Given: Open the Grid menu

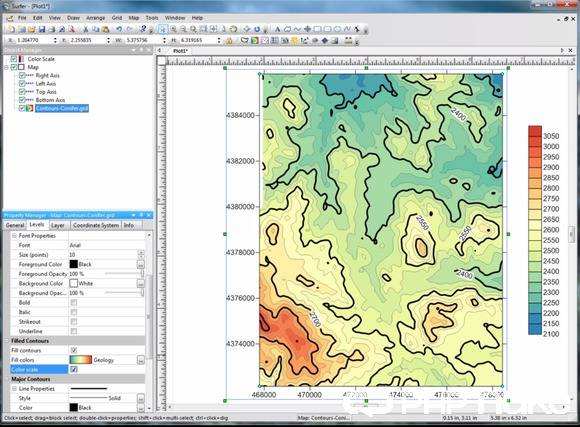Looking at the screenshot, I should pos(117,18).
